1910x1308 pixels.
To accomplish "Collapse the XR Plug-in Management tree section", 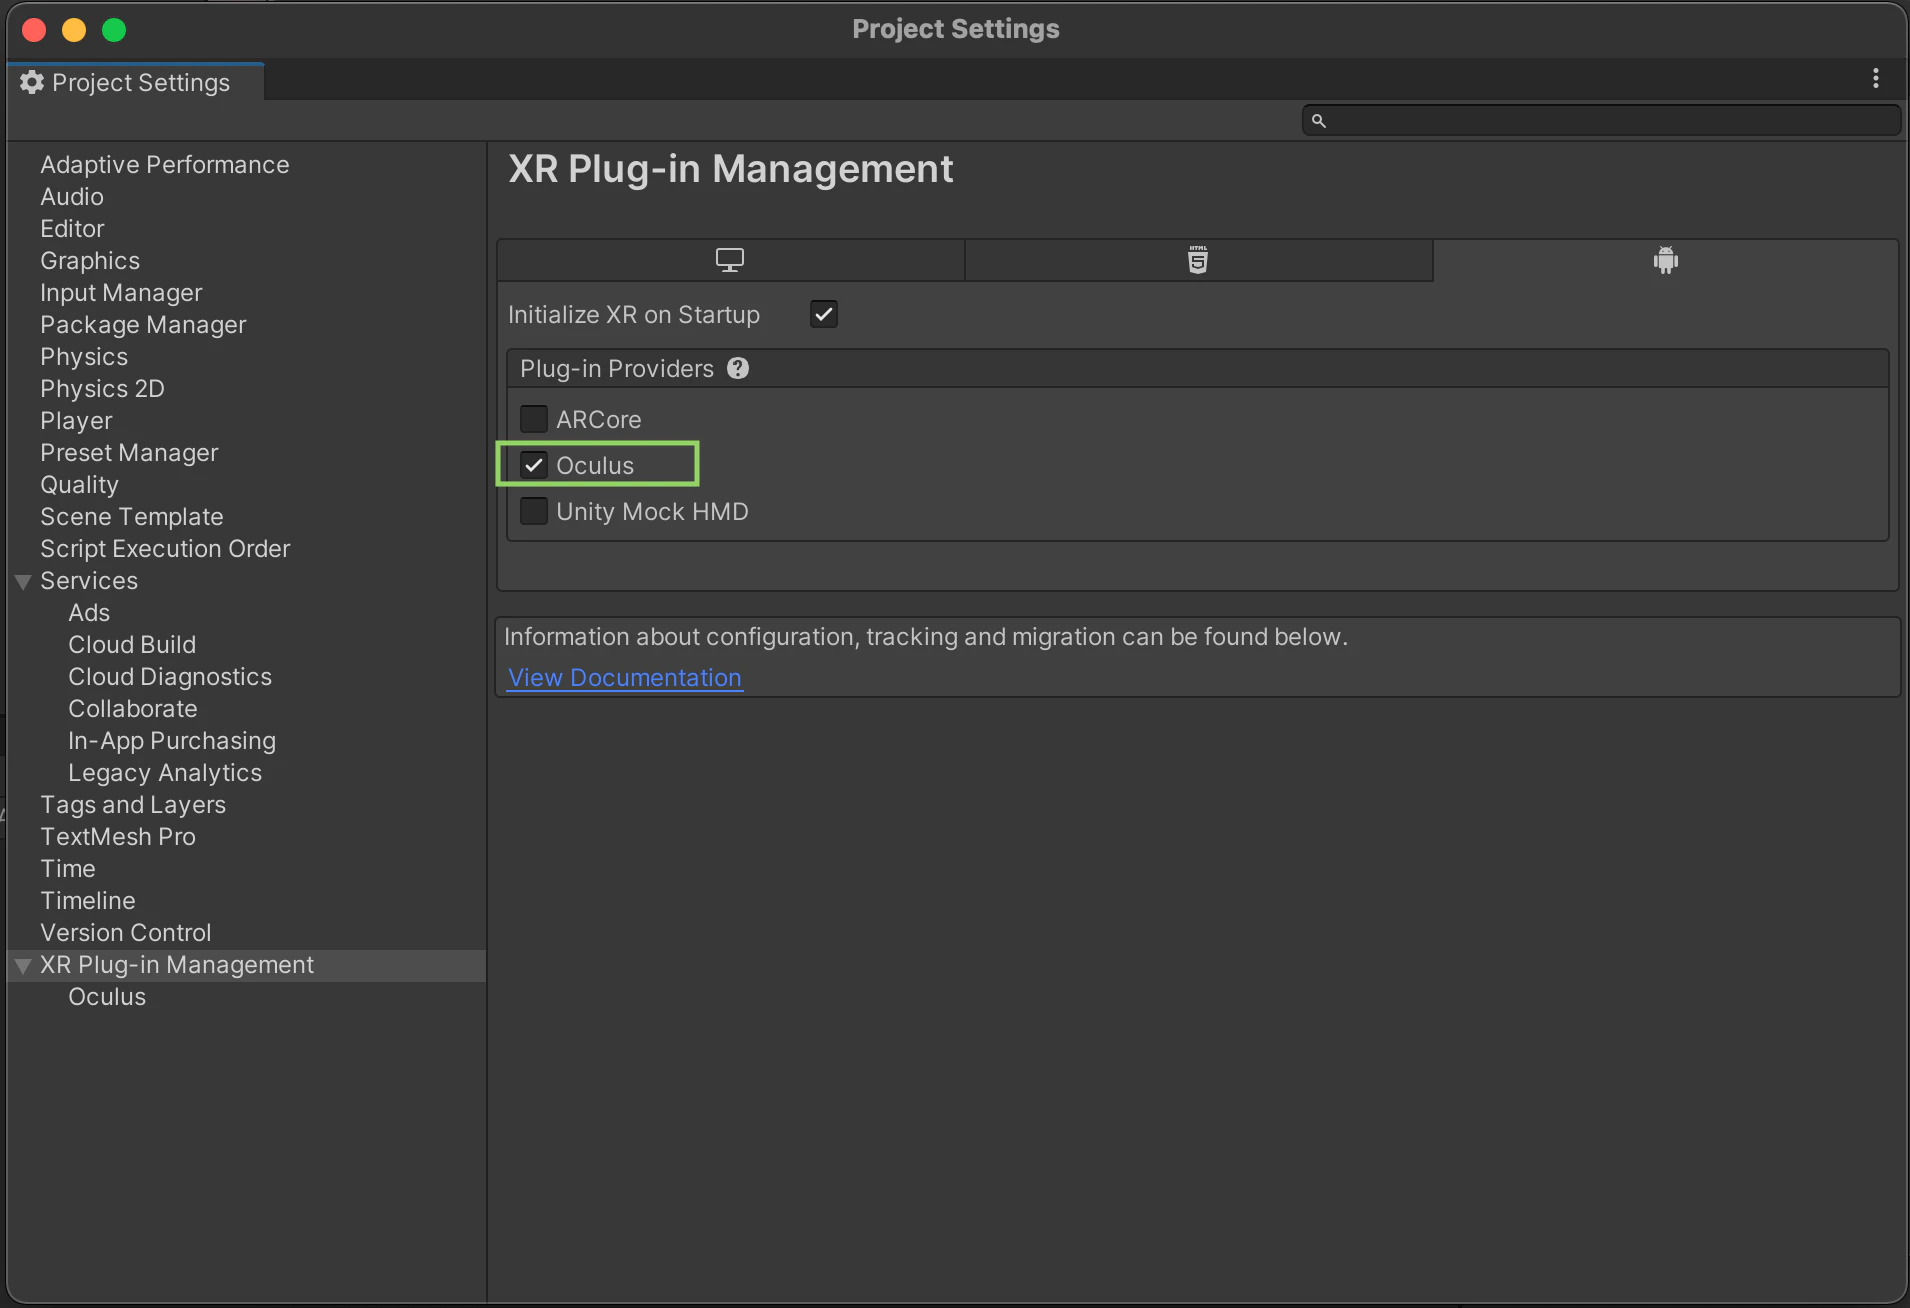I will (x=23, y=965).
